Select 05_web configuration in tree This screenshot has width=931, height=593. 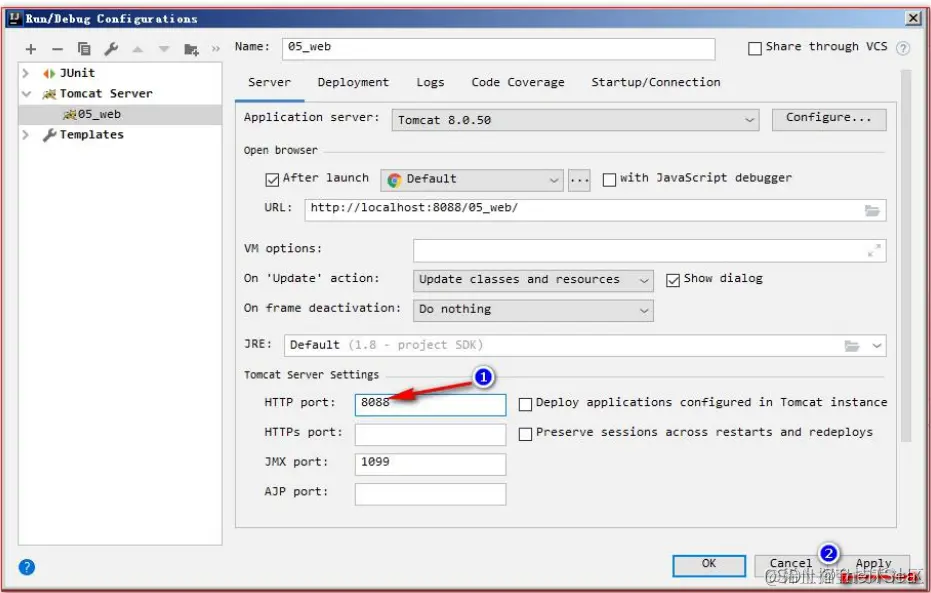click(x=120, y=115)
